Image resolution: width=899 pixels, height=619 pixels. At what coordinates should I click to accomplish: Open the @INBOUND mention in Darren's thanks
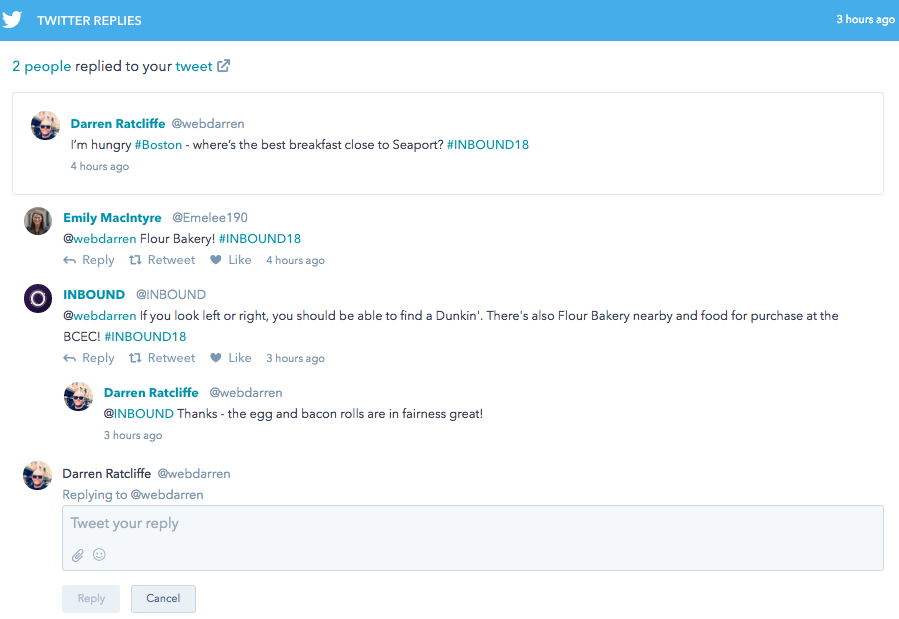[139, 414]
